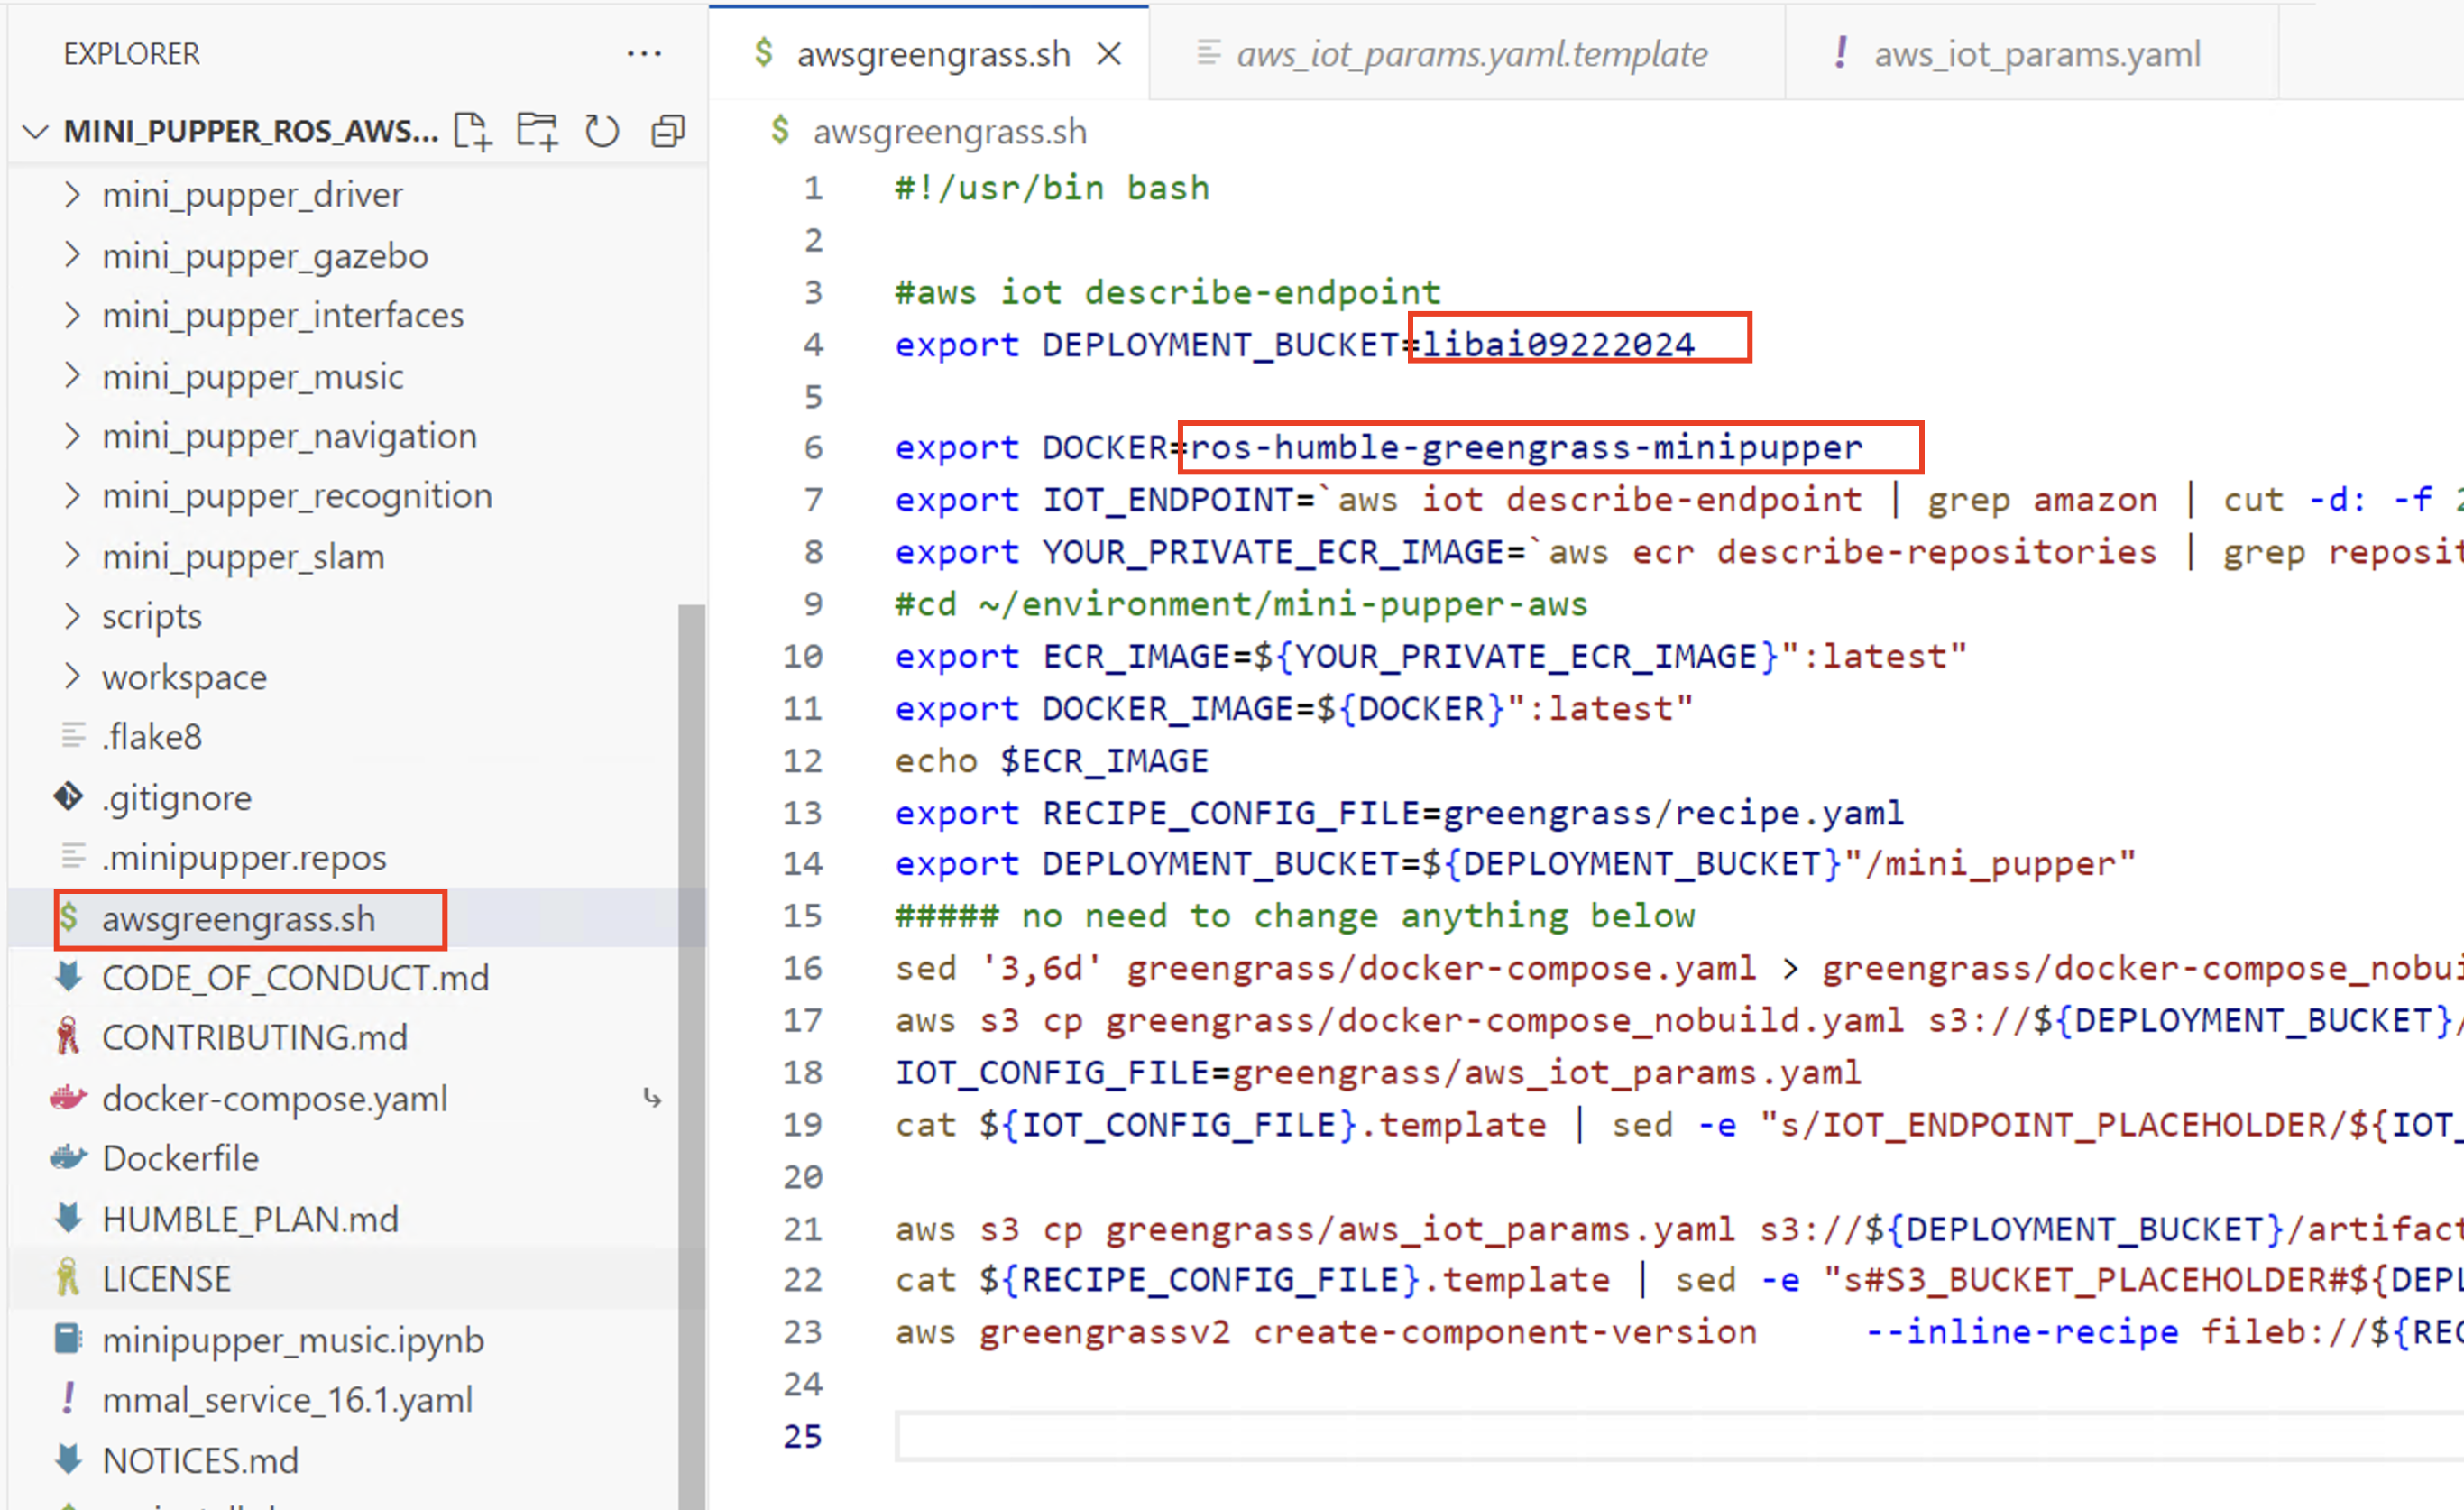2464x1510 pixels.
Task: Click the New File icon in Explorer
Action: coord(472,131)
